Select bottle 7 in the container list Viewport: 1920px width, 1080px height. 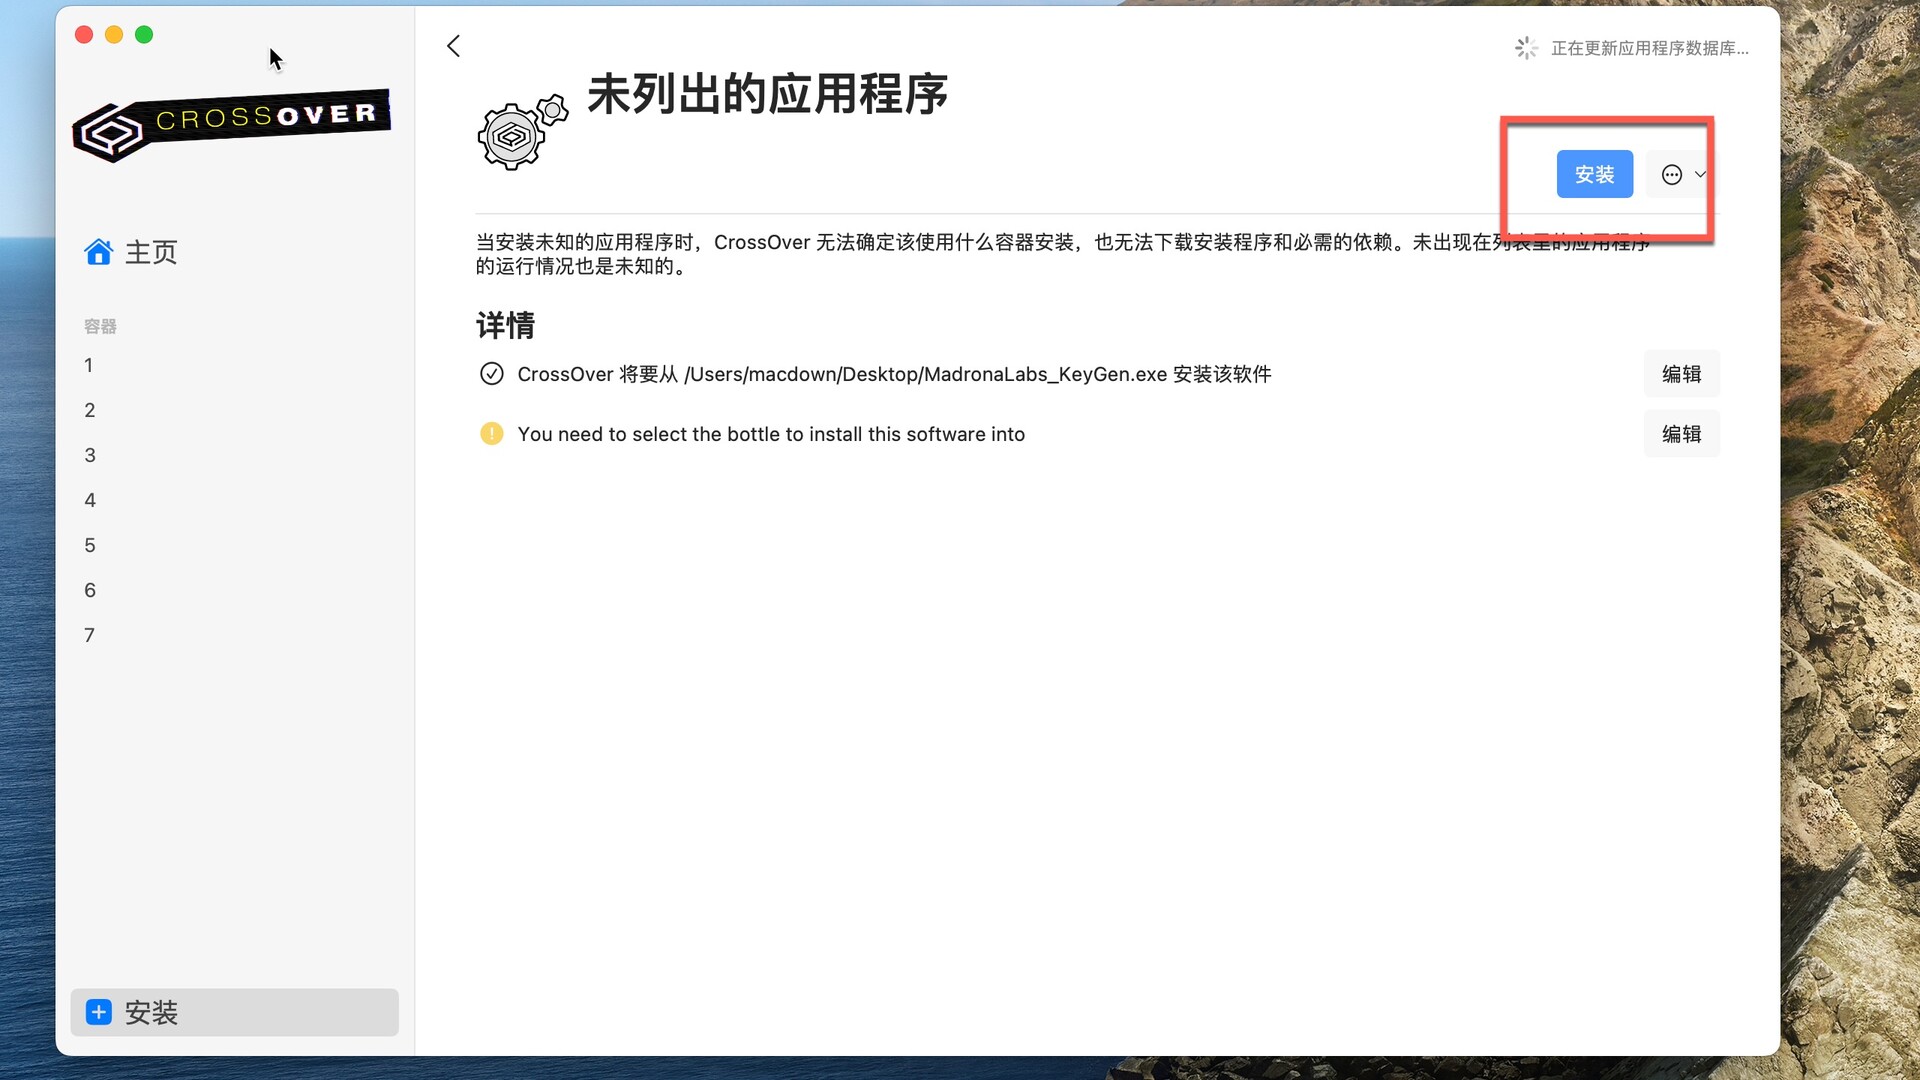[x=89, y=635]
